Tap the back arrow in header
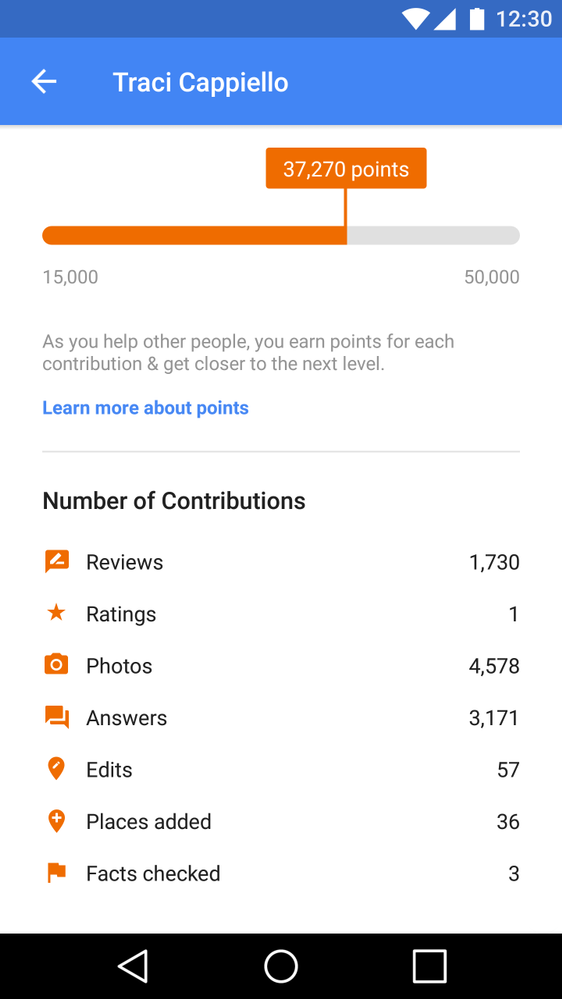Viewport: 562px width, 999px height. (x=44, y=82)
